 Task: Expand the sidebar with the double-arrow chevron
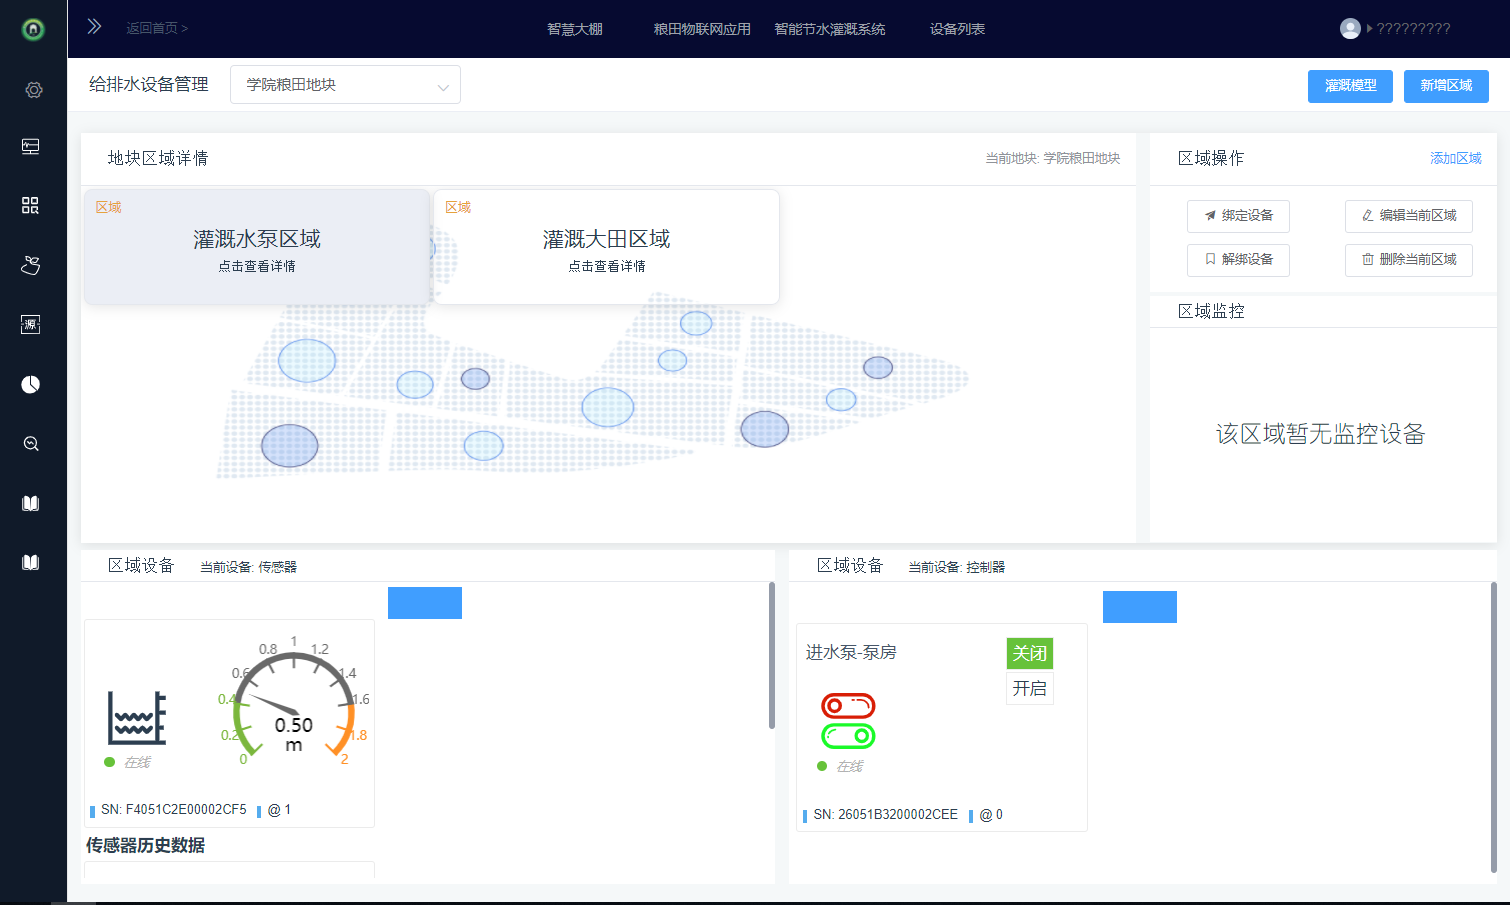click(x=93, y=26)
